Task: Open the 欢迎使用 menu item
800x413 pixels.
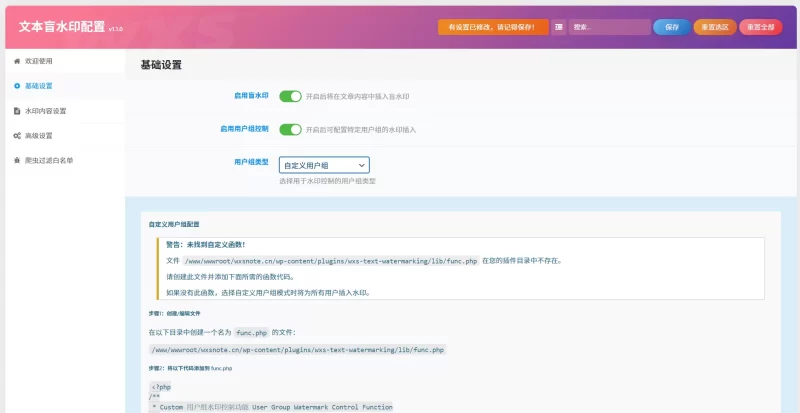Action: 65,61
